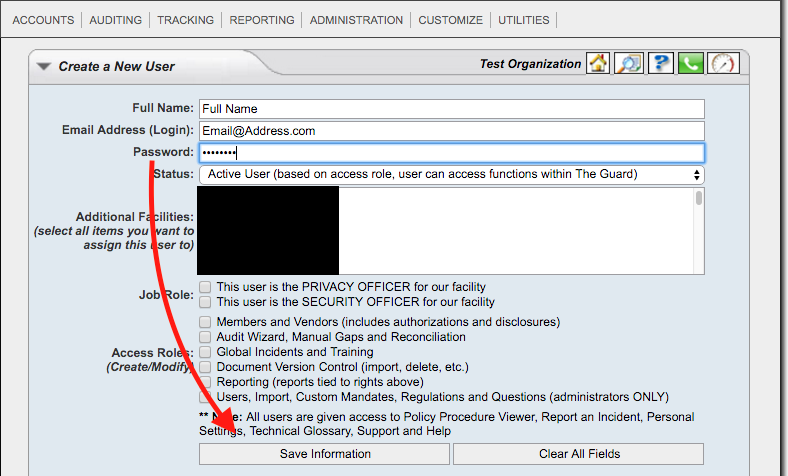
Task: Open the gauge dashboard icon
Action: [723, 64]
